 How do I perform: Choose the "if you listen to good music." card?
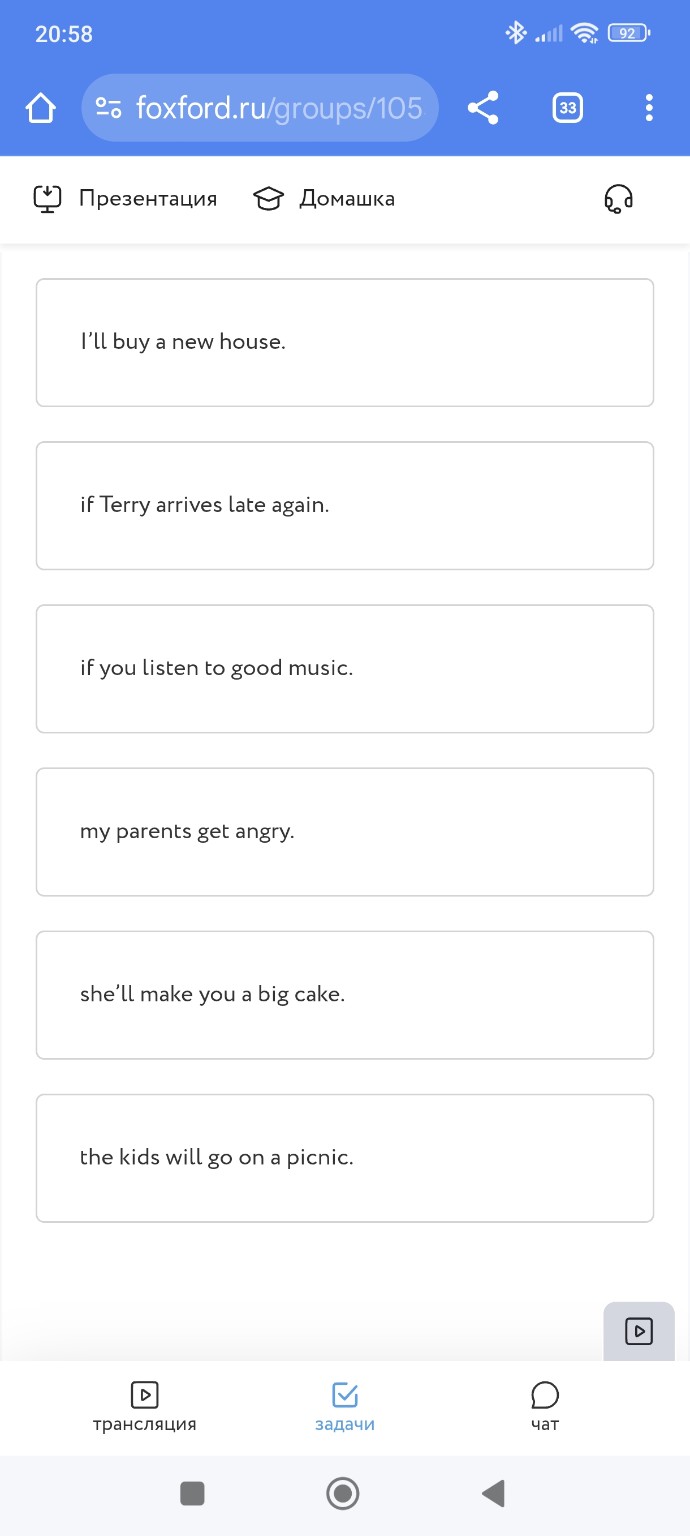pos(345,668)
